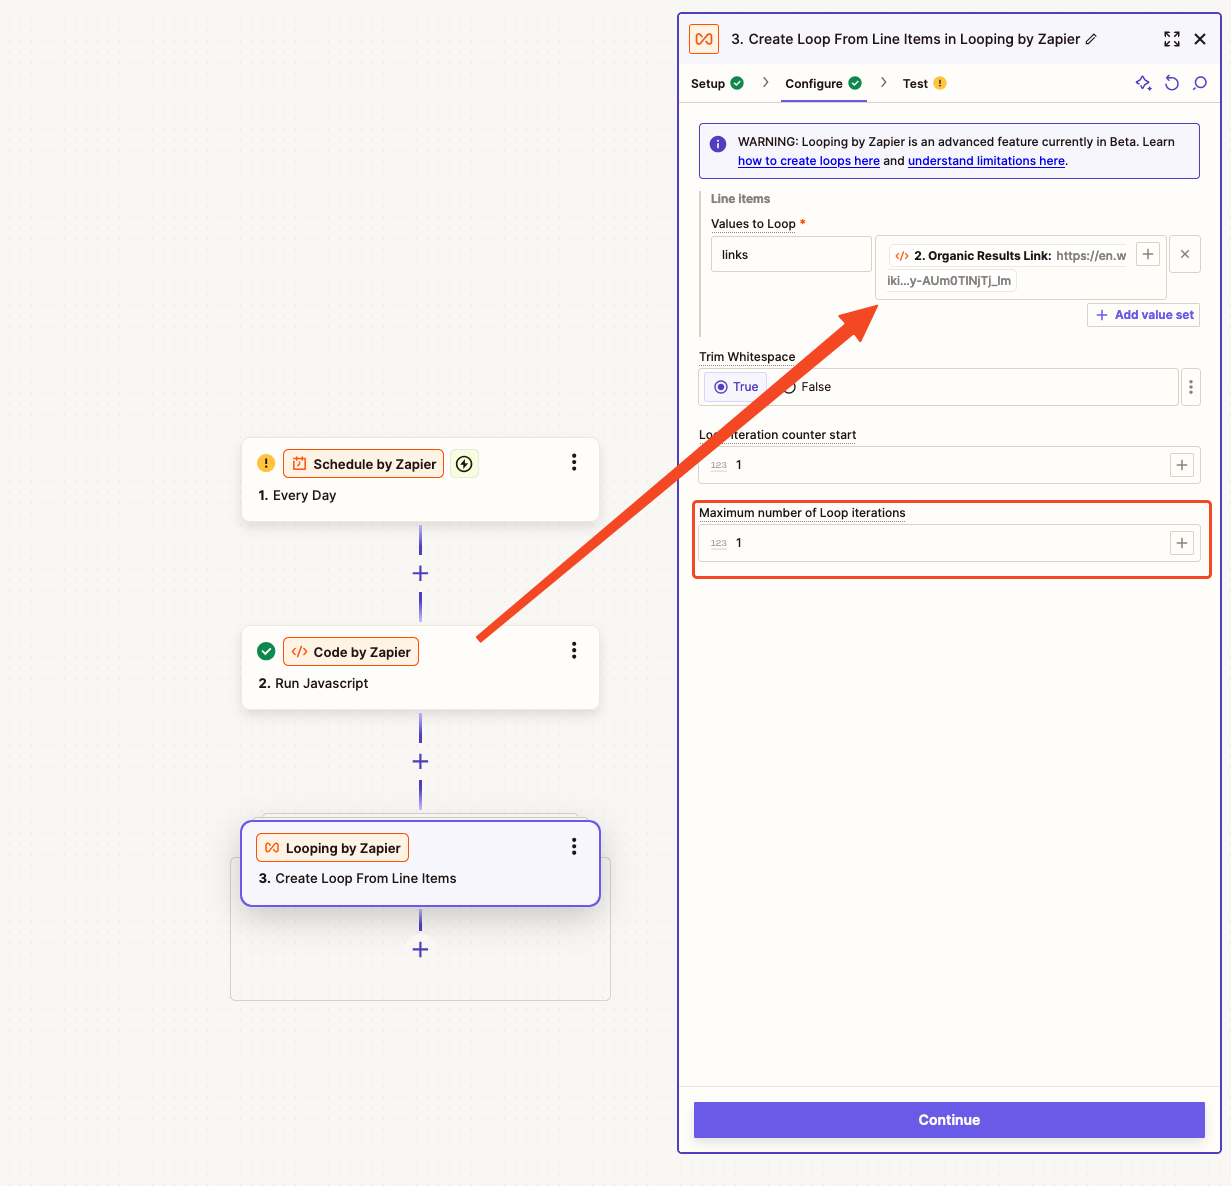Click plus icon in Maximum Loop iterations field
1231x1186 pixels.
click(x=1182, y=543)
